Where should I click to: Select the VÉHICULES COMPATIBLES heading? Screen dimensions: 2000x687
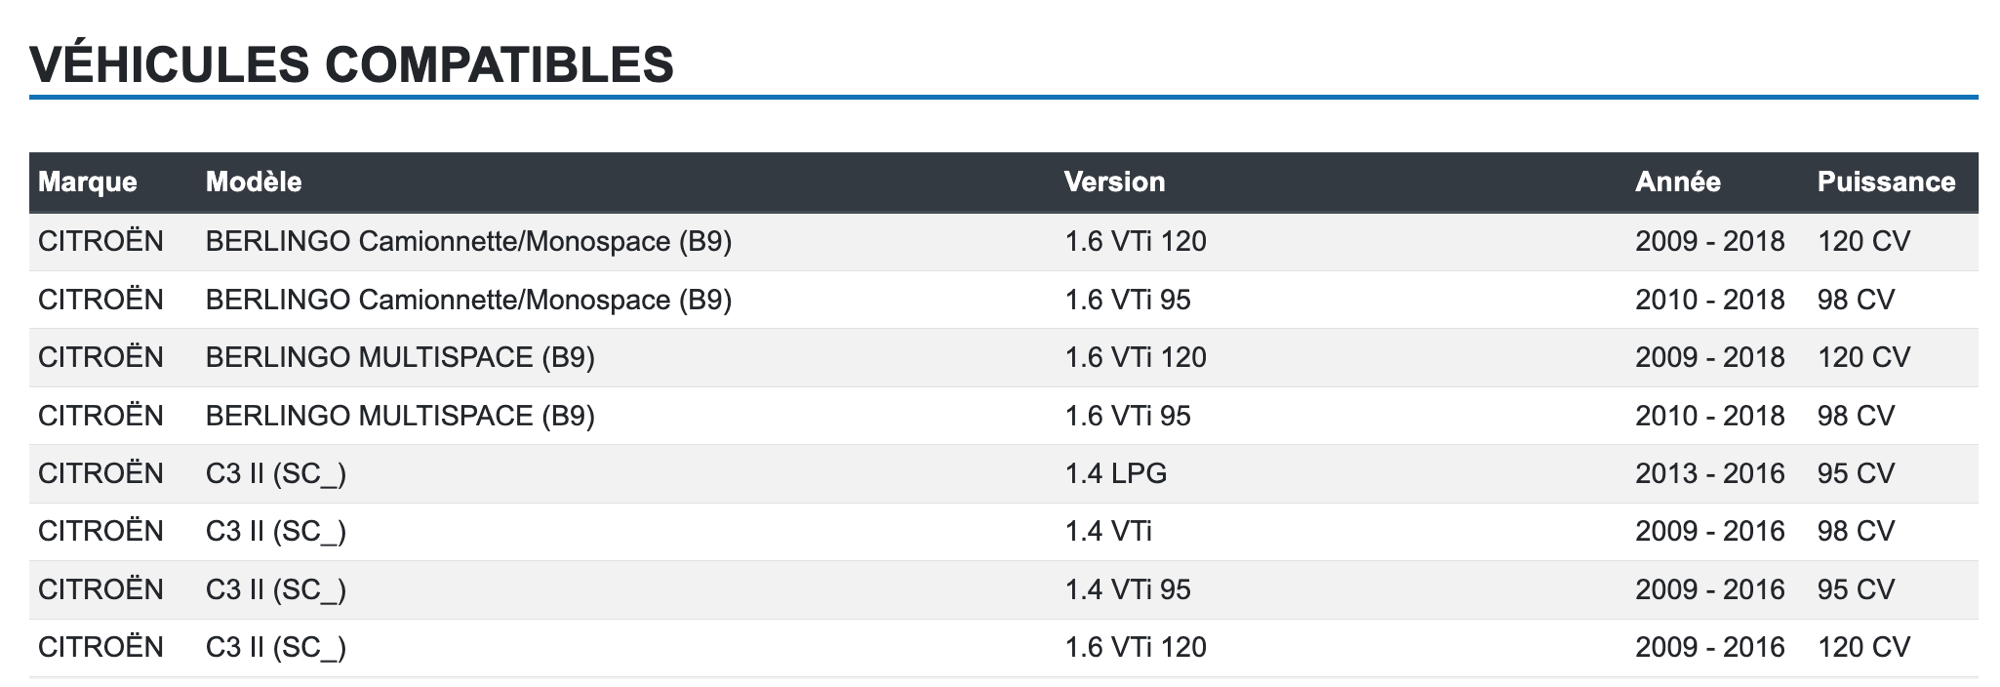[x=351, y=64]
